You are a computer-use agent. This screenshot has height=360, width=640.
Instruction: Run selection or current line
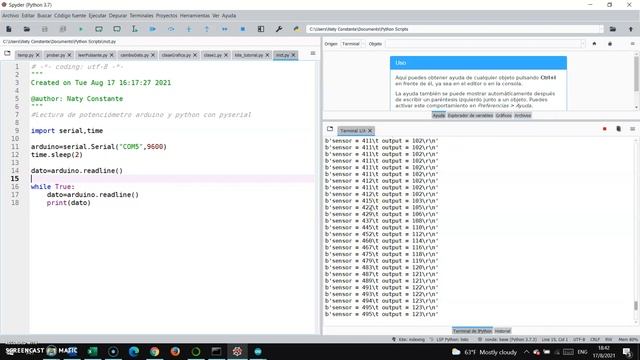[x=135, y=29]
